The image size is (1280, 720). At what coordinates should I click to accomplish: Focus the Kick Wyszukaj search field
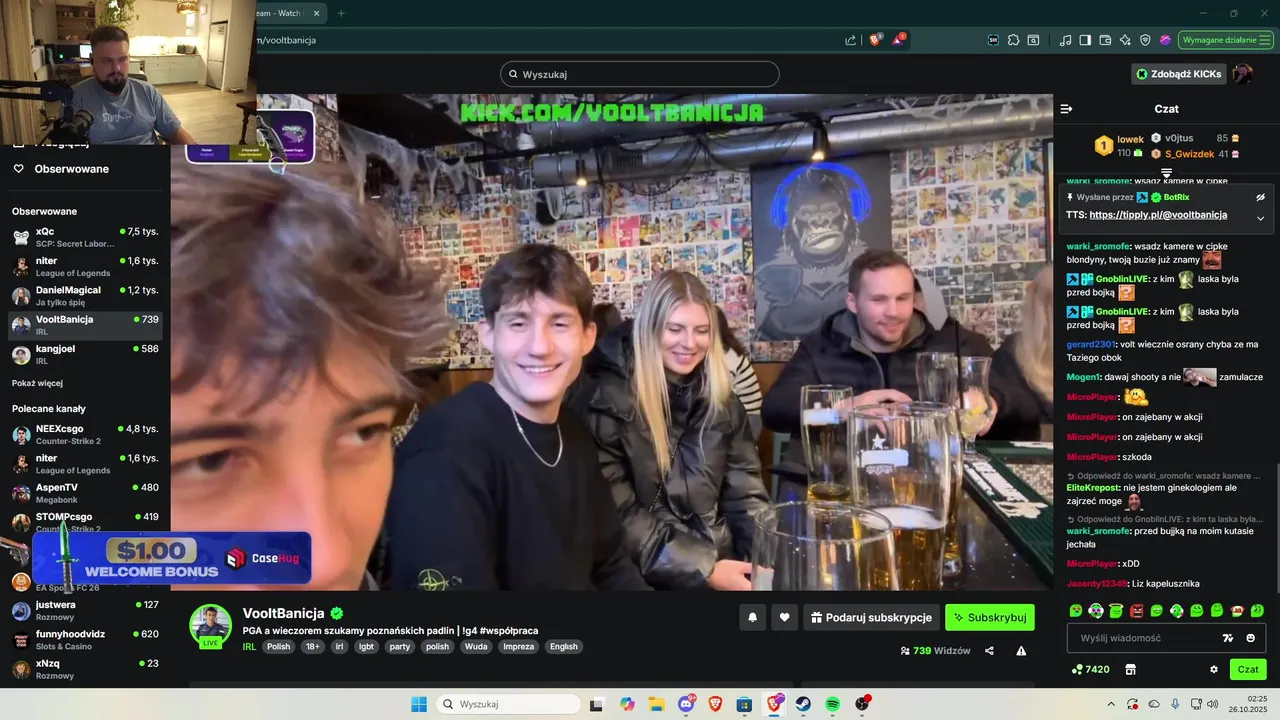point(640,74)
